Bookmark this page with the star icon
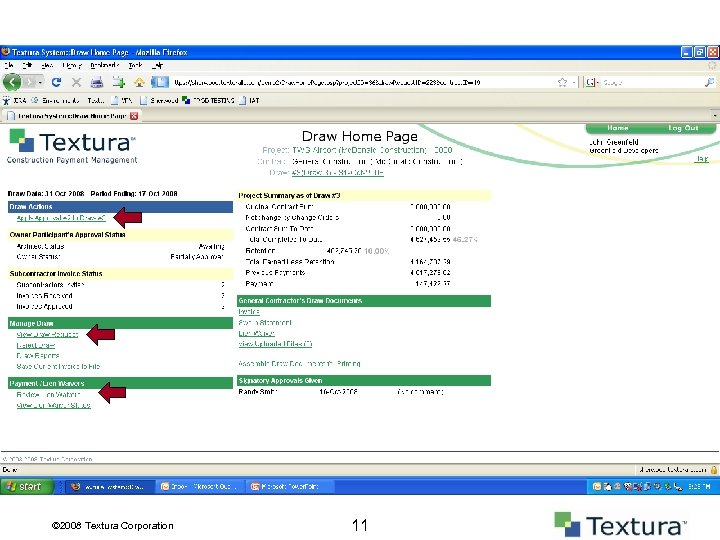This screenshot has height=540, width=720. click(562, 83)
